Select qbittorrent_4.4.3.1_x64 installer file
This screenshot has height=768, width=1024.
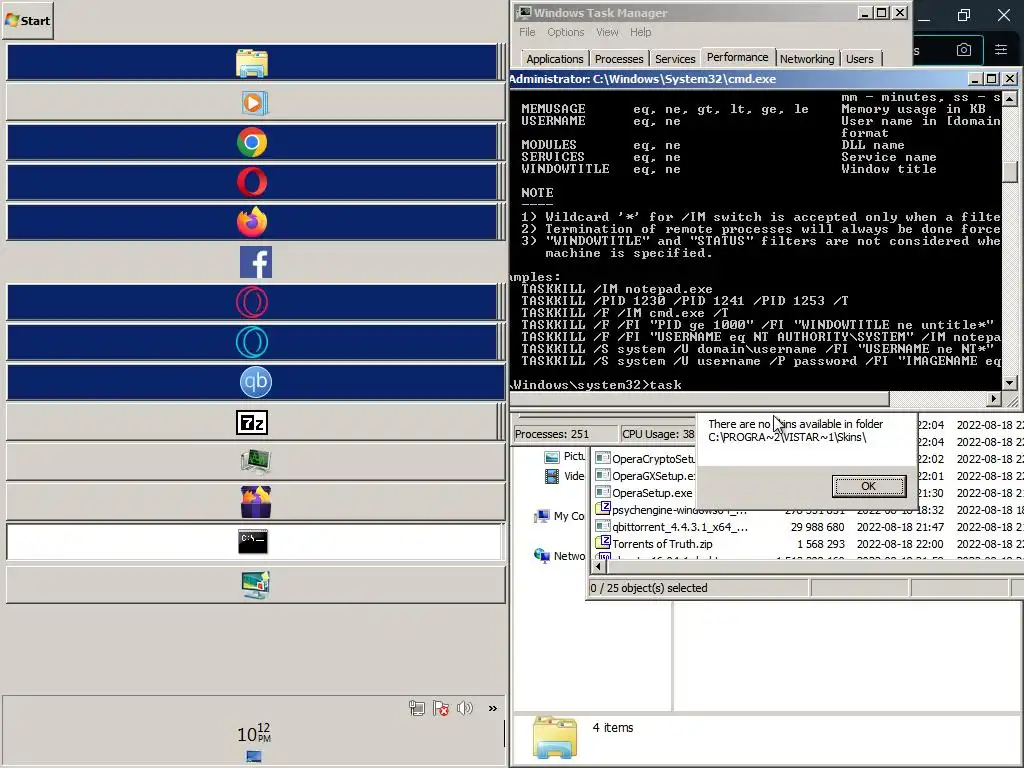(673, 526)
